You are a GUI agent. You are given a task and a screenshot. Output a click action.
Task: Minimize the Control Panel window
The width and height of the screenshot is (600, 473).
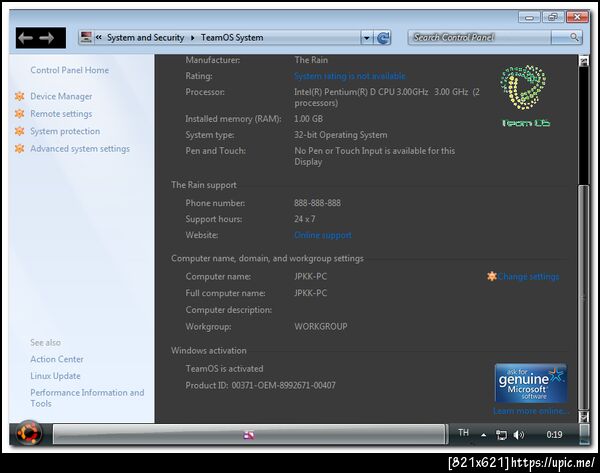click(529, 17)
